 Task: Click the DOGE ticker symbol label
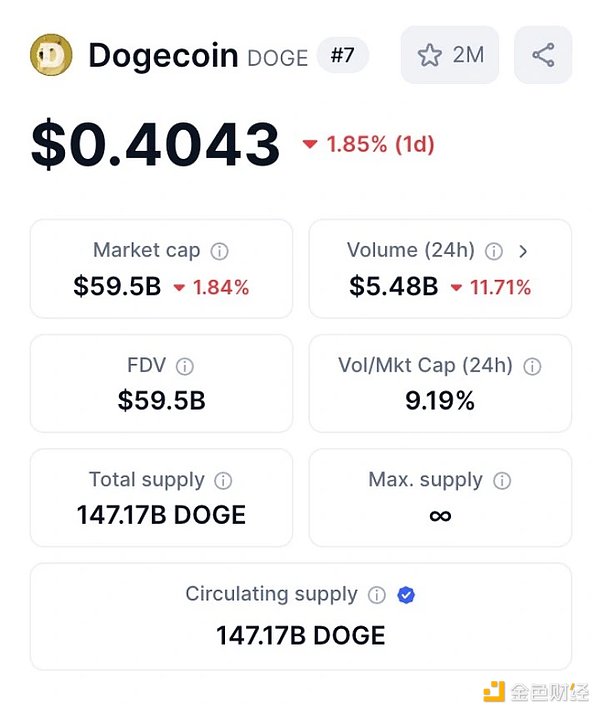(277, 58)
